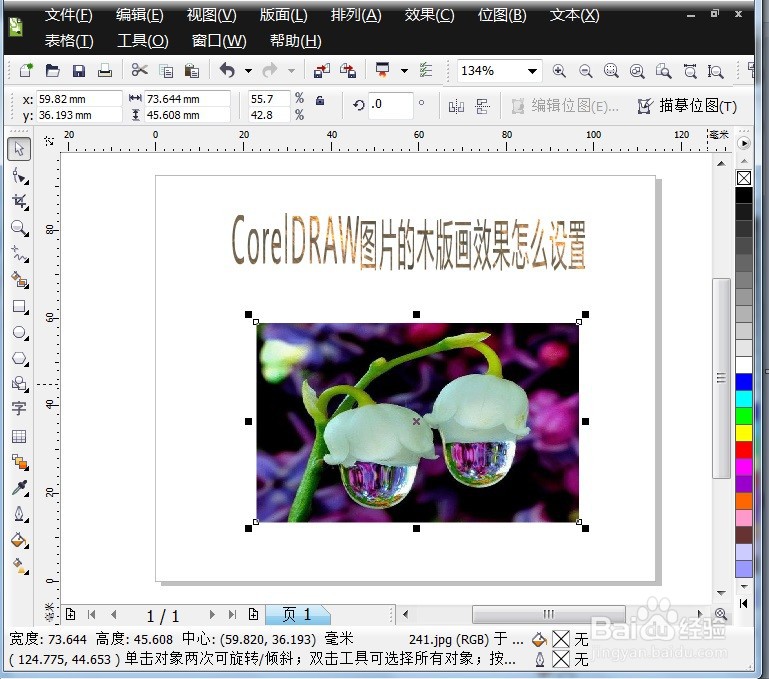Open a file with the folder icon

[52, 71]
